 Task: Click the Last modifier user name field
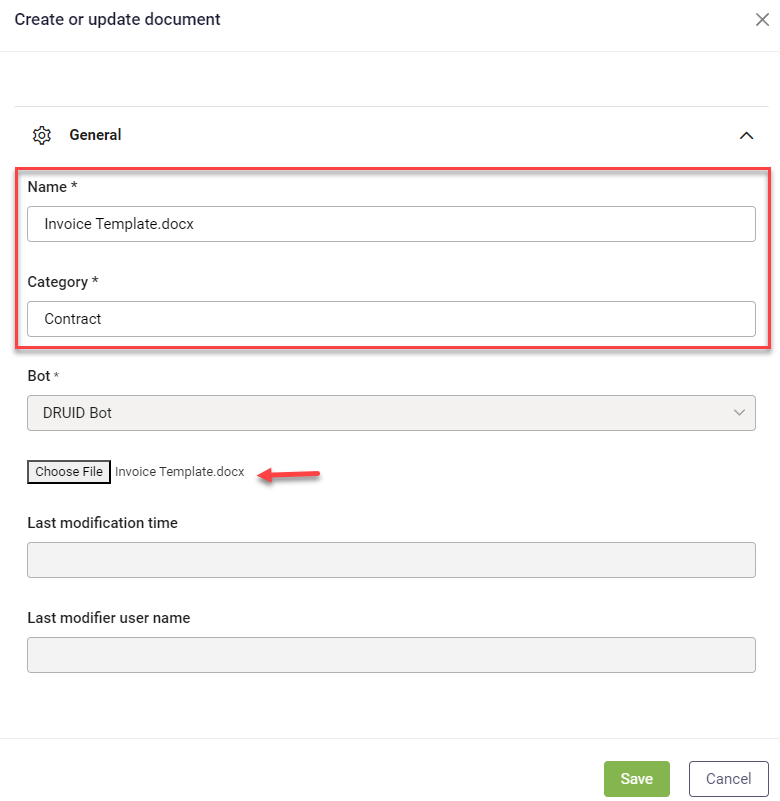coord(391,655)
